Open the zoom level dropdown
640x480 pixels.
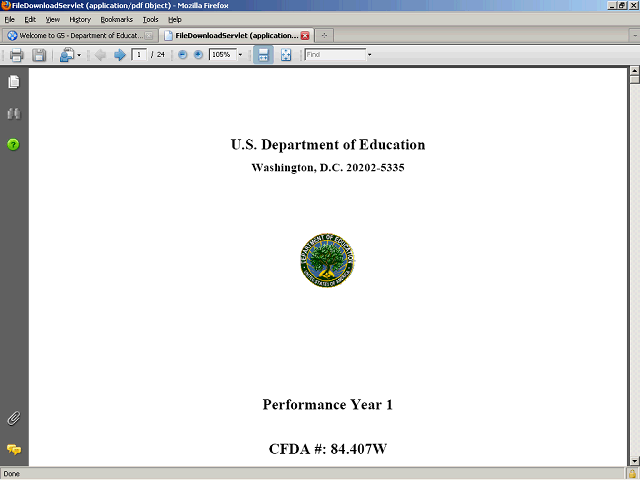240,55
